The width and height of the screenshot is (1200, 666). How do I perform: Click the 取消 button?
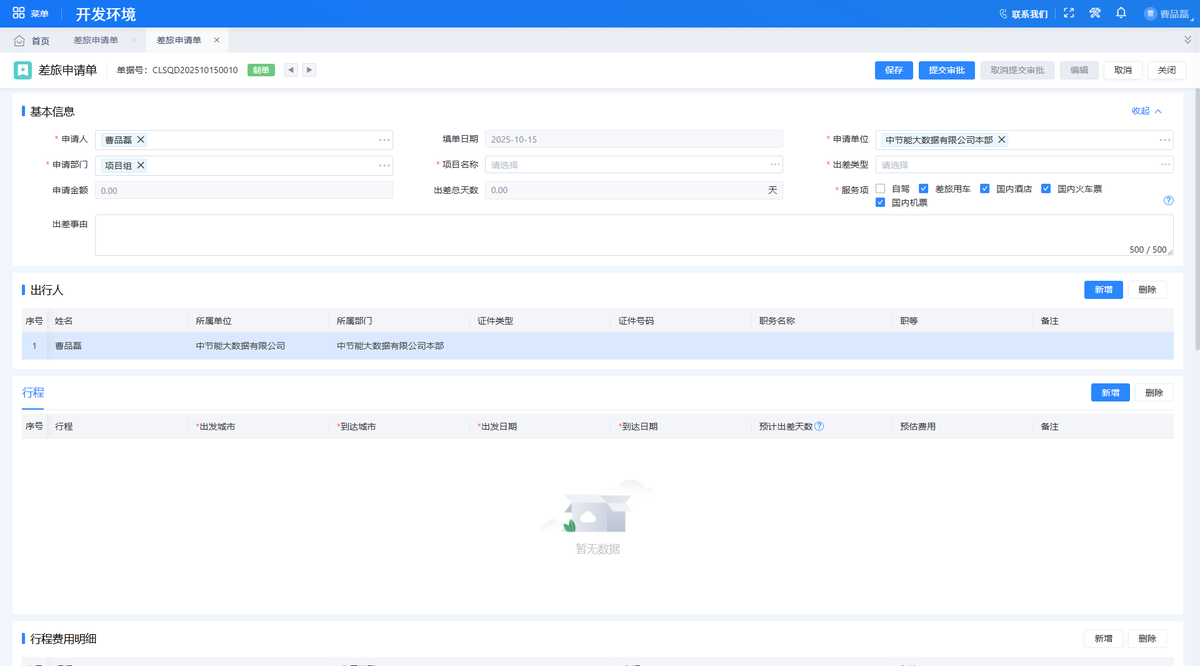[1123, 70]
